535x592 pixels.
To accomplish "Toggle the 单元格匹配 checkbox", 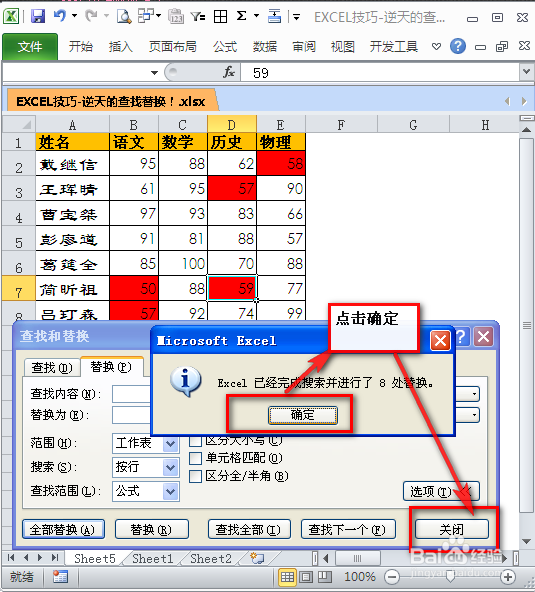I will (x=195, y=458).
